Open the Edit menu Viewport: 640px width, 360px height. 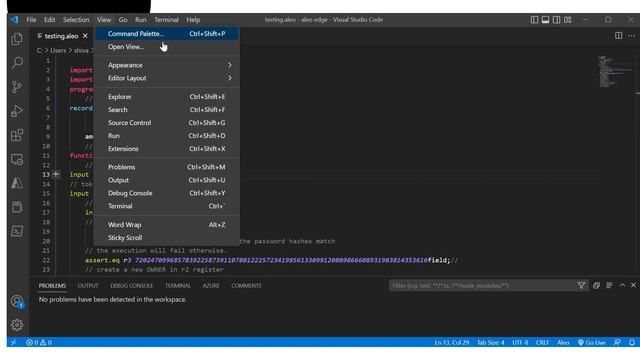pyautogui.click(x=49, y=20)
